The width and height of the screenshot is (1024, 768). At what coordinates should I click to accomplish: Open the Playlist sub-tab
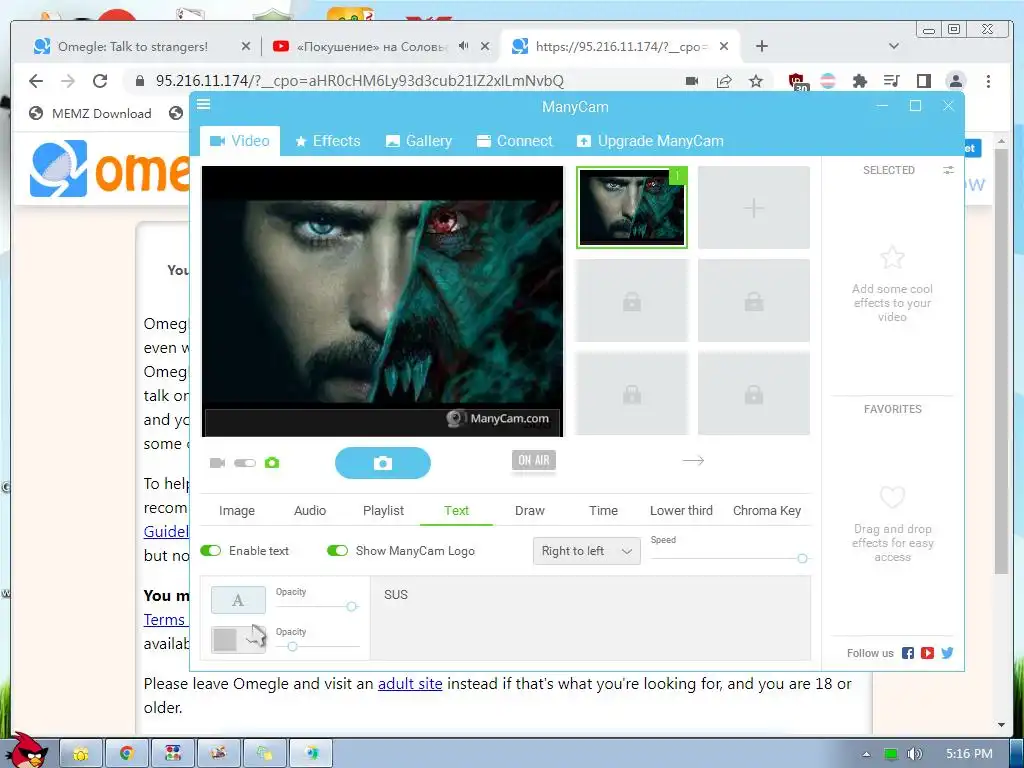(x=383, y=511)
